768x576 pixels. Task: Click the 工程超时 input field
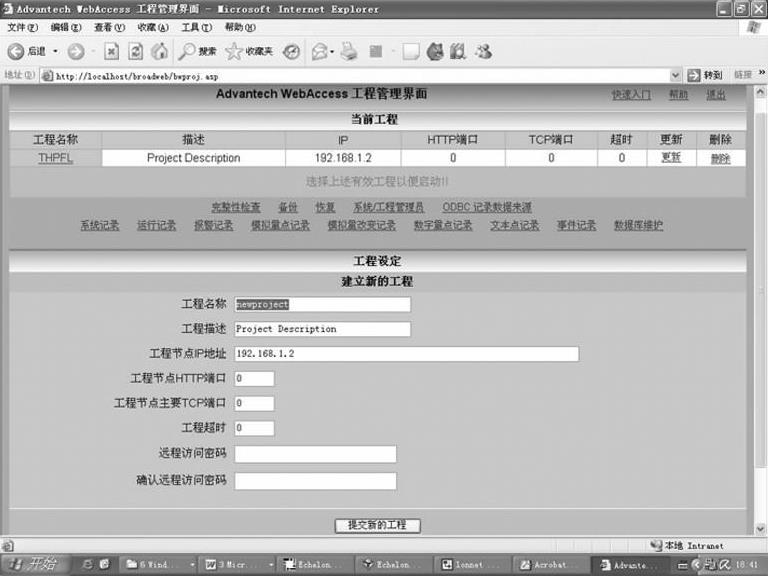point(254,428)
